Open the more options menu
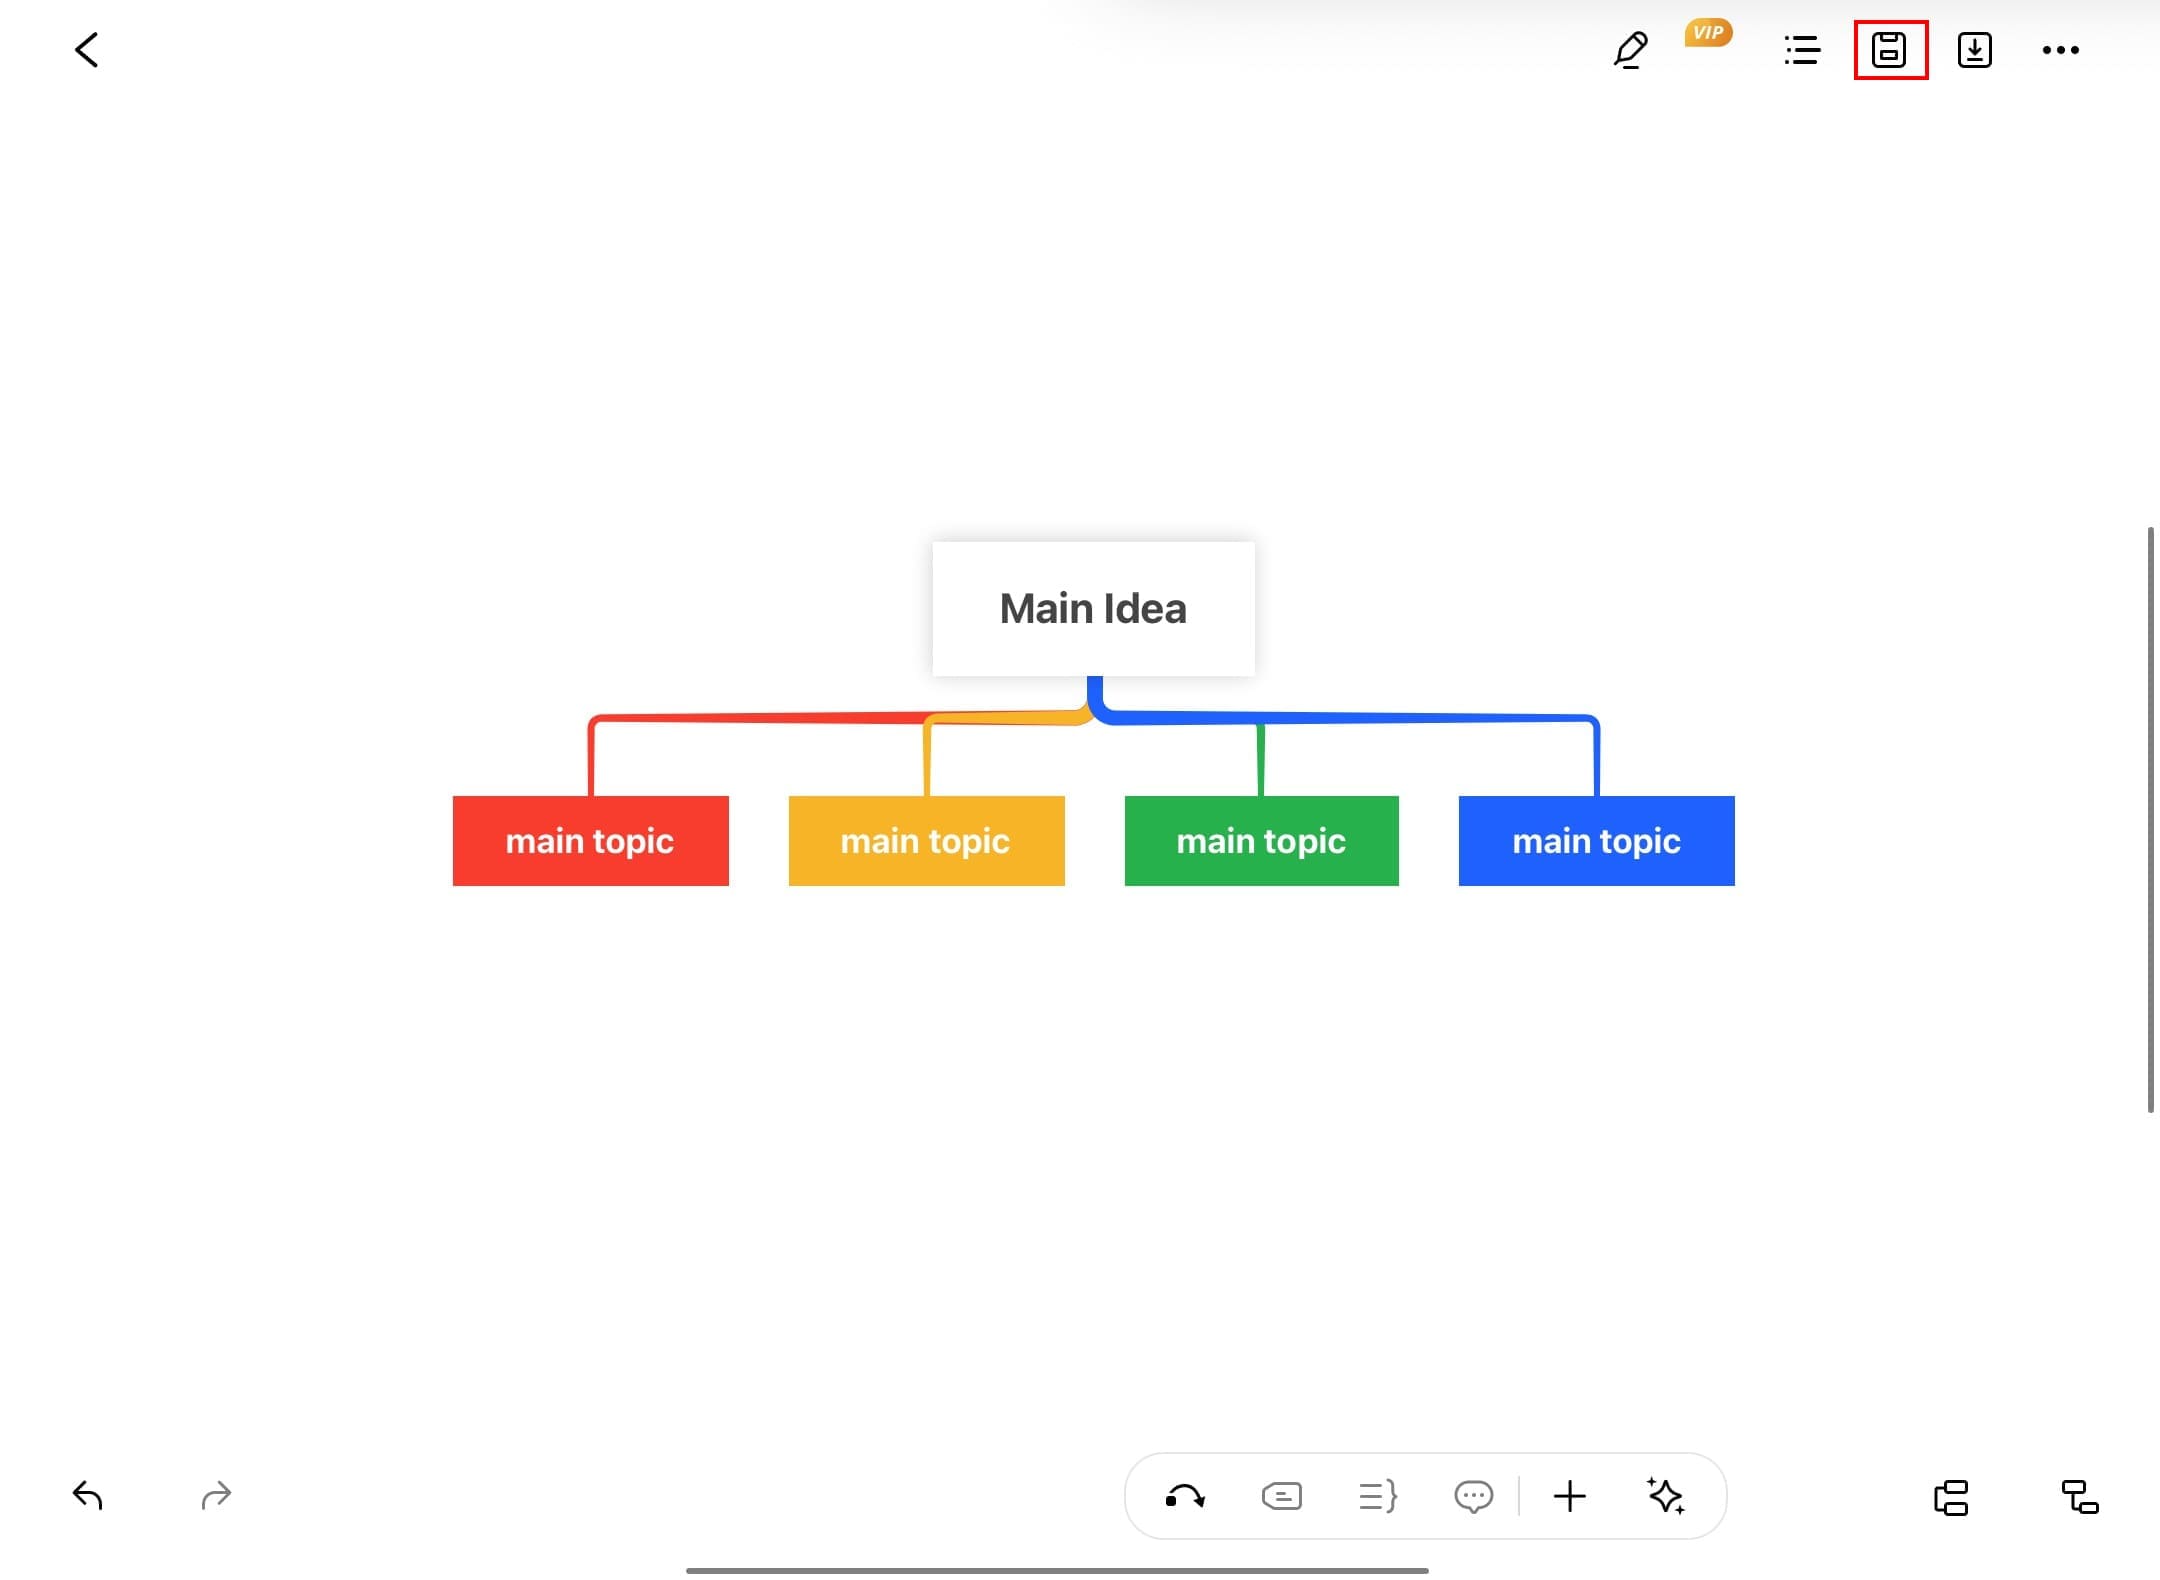 [x=2060, y=50]
